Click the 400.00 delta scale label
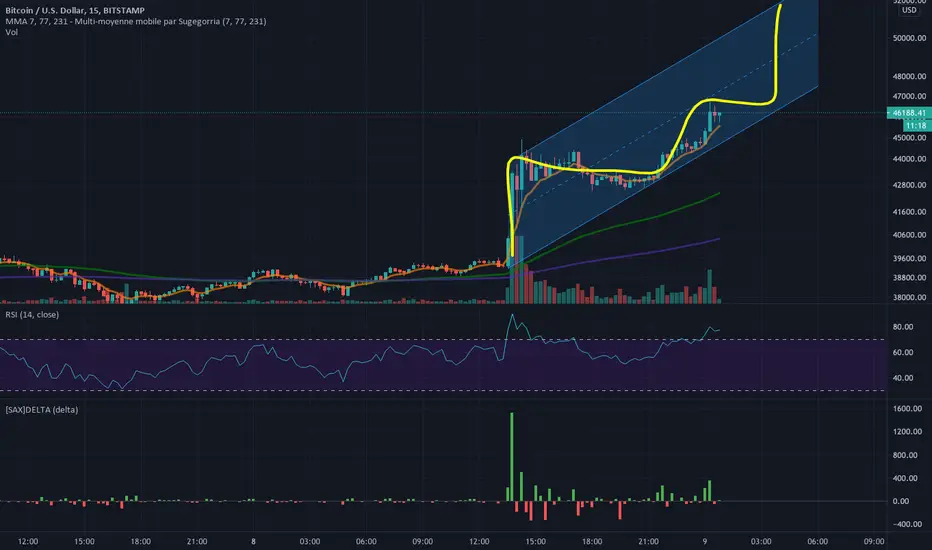 905,478
